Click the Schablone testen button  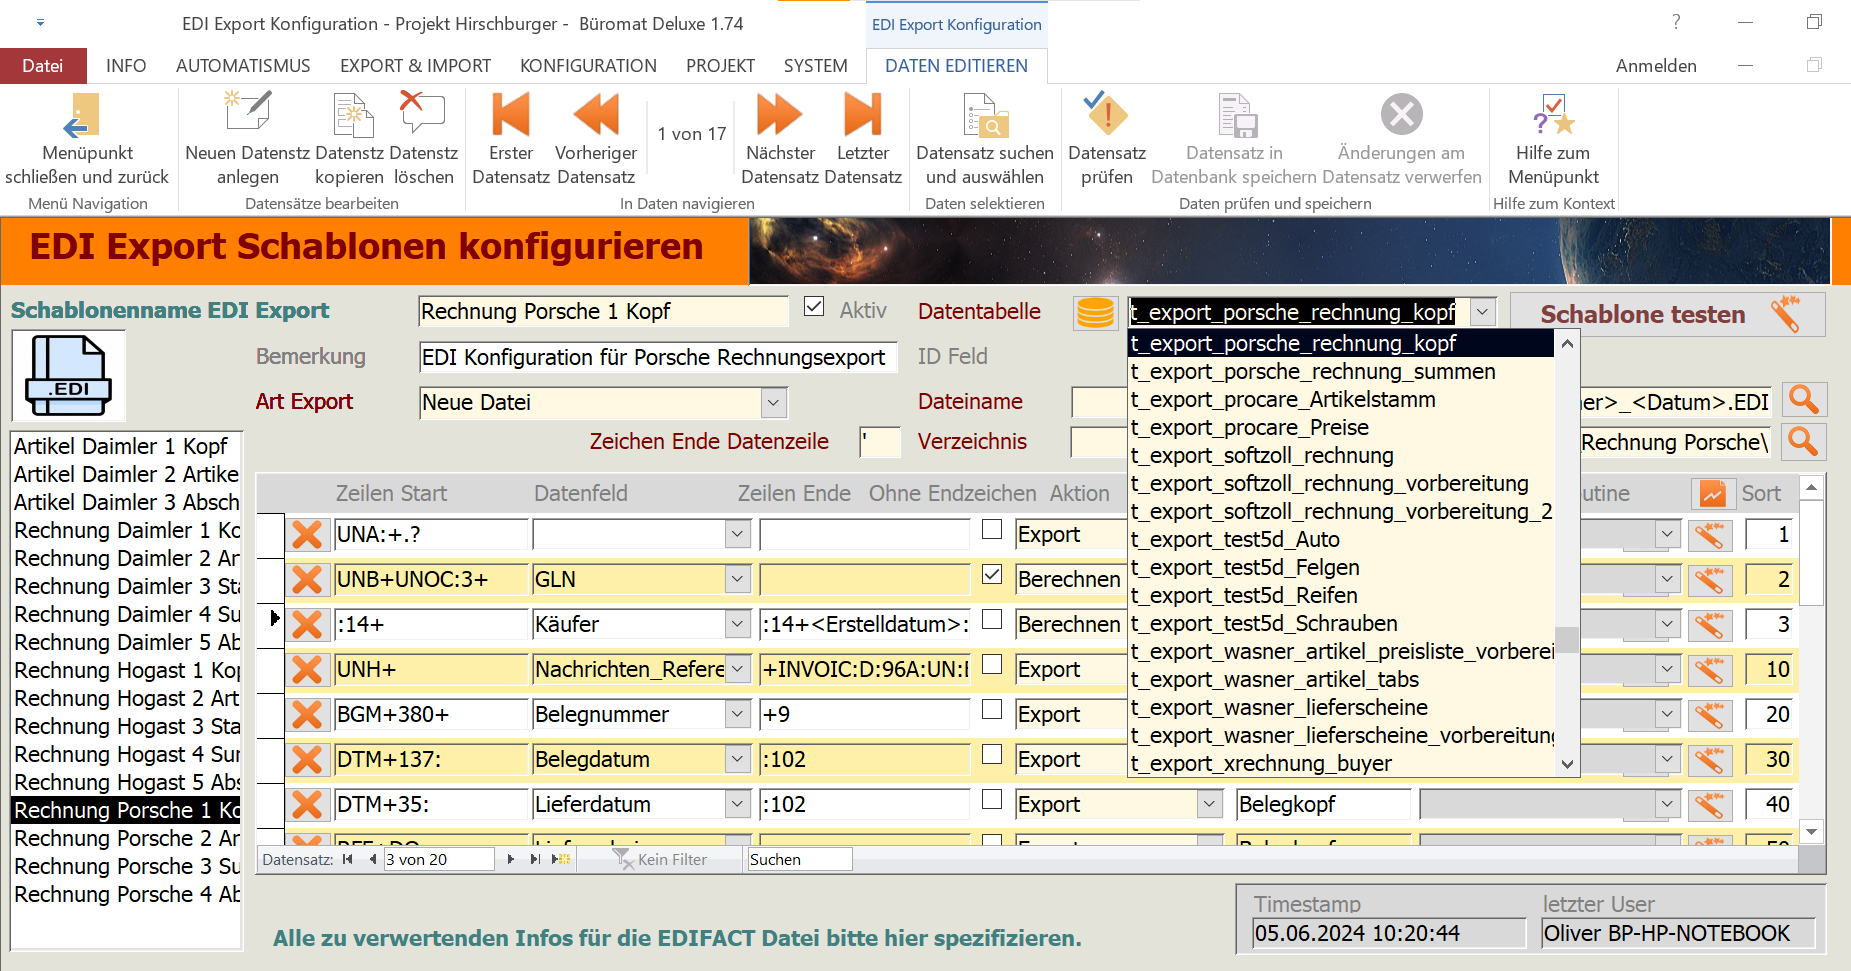[x=1666, y=314]
